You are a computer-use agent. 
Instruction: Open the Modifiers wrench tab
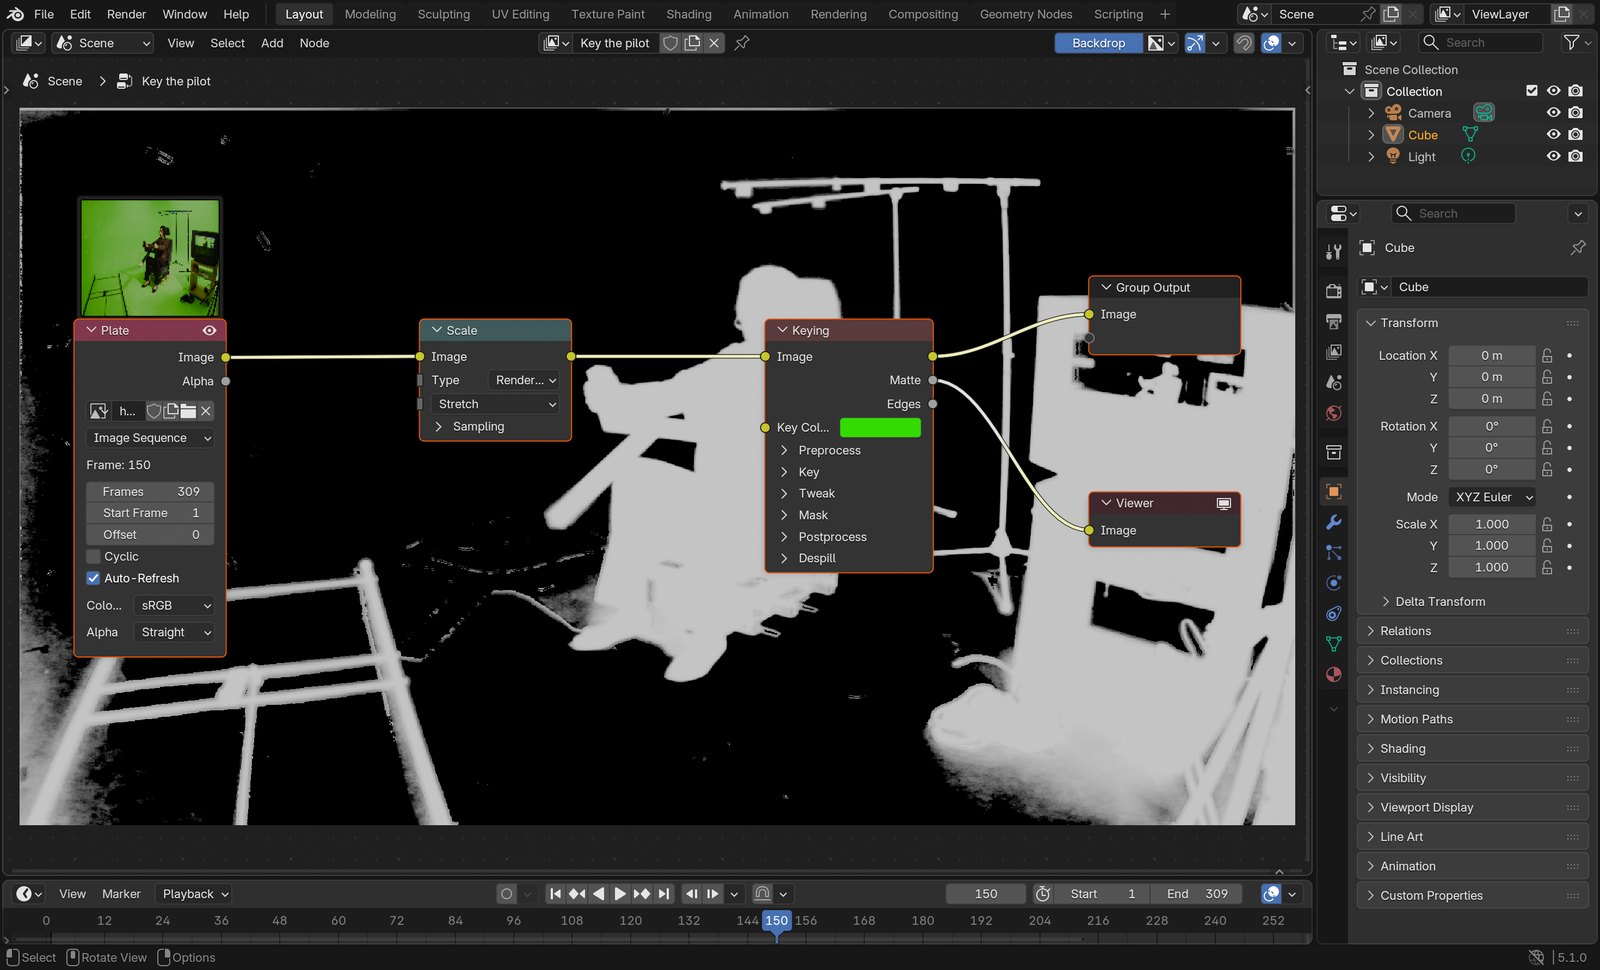1333,522
